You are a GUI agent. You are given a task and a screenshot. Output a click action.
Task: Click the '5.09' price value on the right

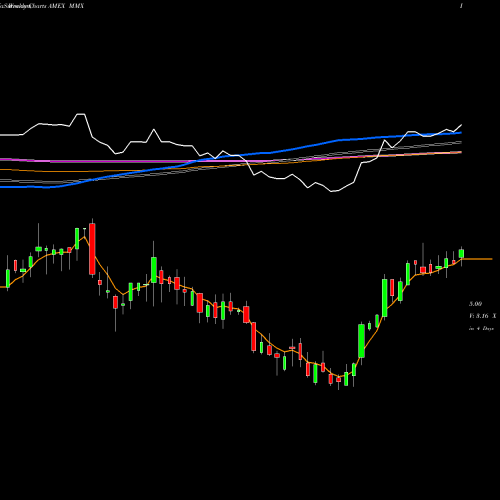click(475, 304)
